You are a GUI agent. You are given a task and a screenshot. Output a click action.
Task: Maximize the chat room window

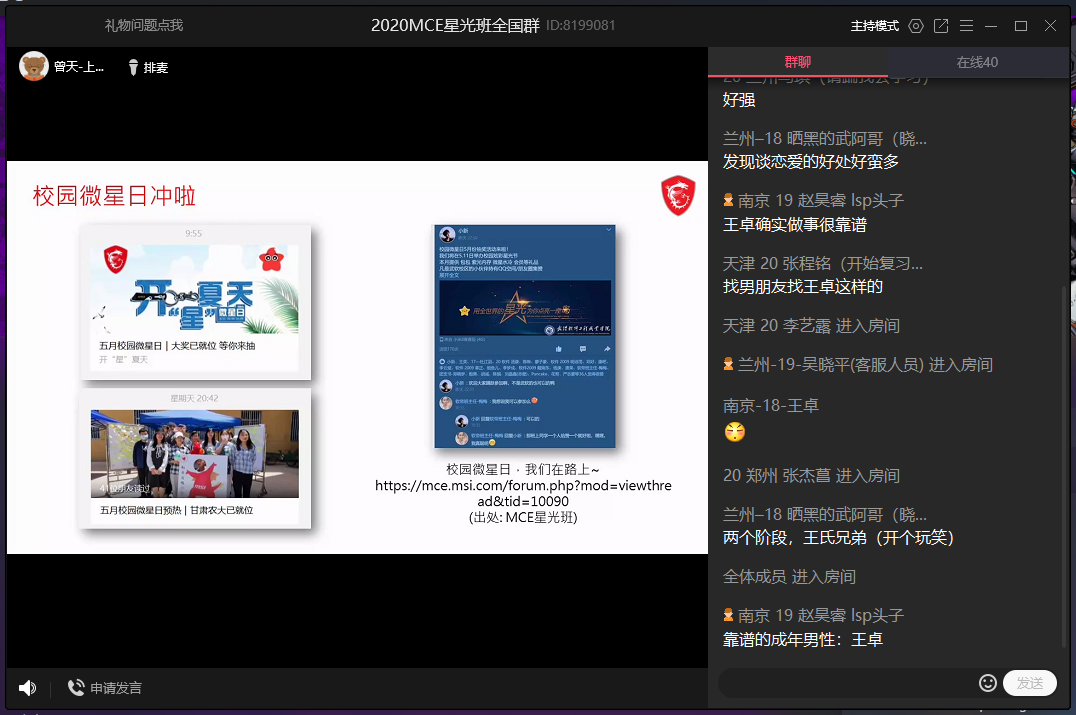click(1020, 26)
